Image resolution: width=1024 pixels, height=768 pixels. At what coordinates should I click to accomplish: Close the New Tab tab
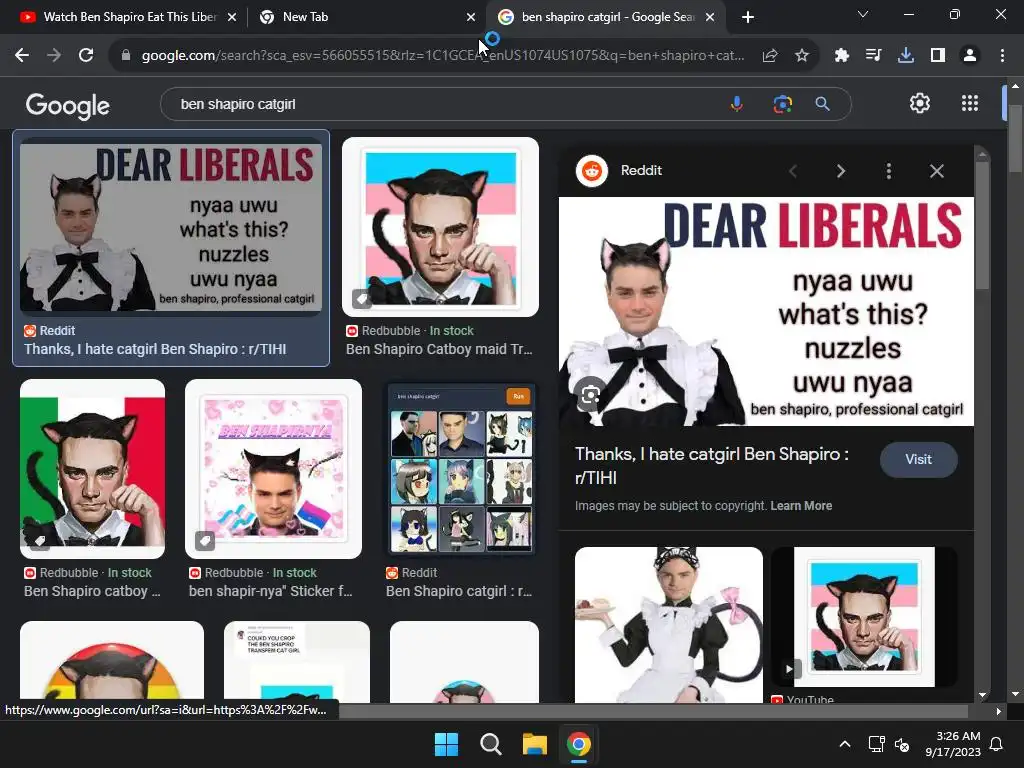[x=471, y=18]
